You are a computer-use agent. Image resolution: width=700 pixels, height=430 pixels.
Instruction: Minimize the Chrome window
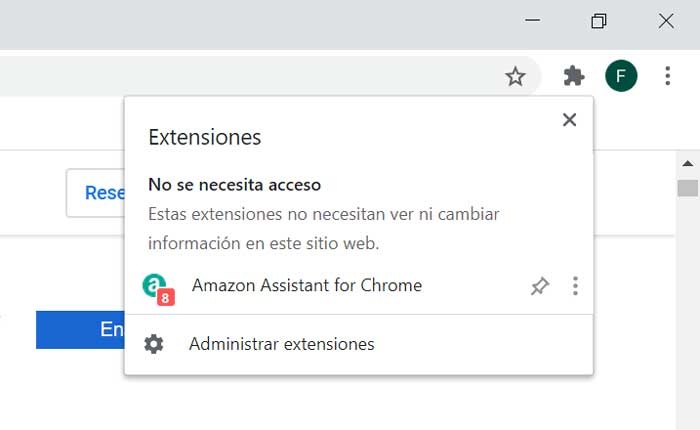[534, 20]
